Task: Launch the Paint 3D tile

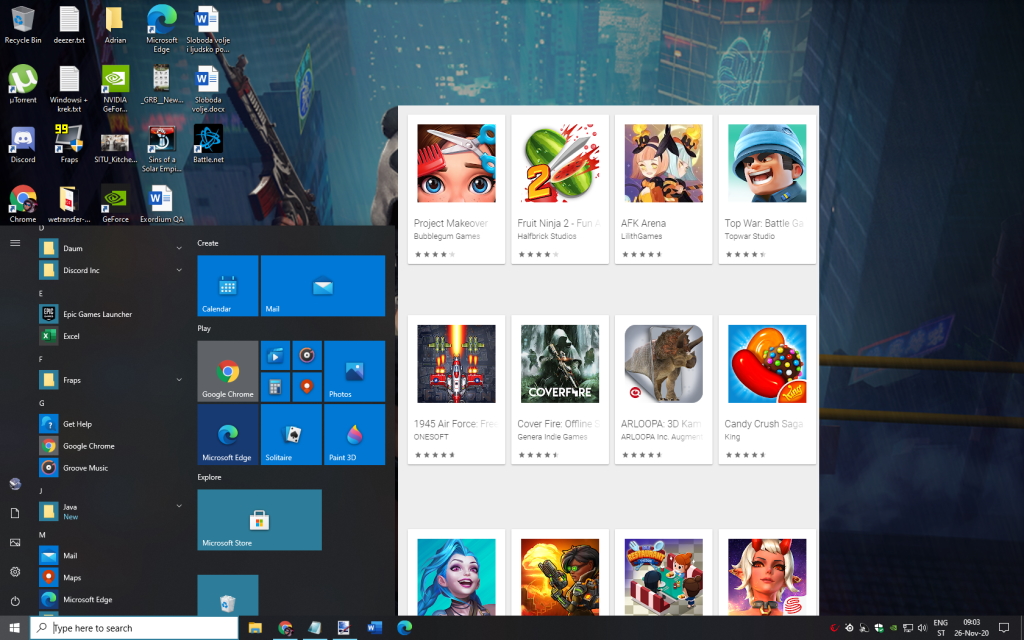Action: 355,434
